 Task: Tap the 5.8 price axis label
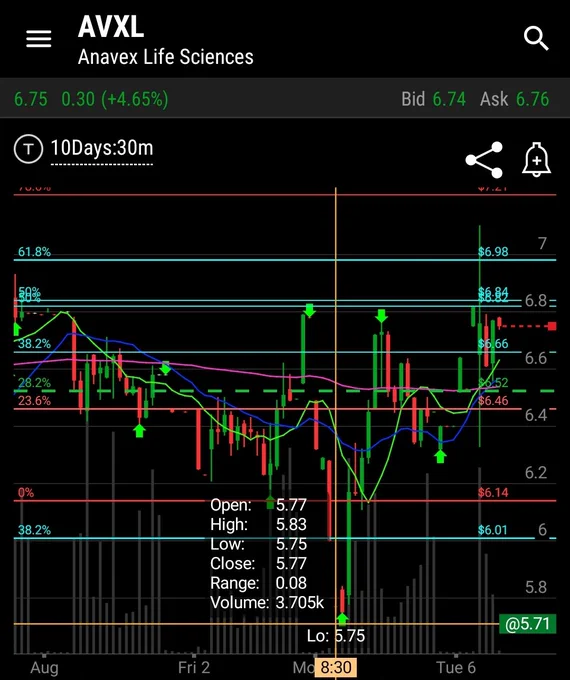tap(536, 587)
